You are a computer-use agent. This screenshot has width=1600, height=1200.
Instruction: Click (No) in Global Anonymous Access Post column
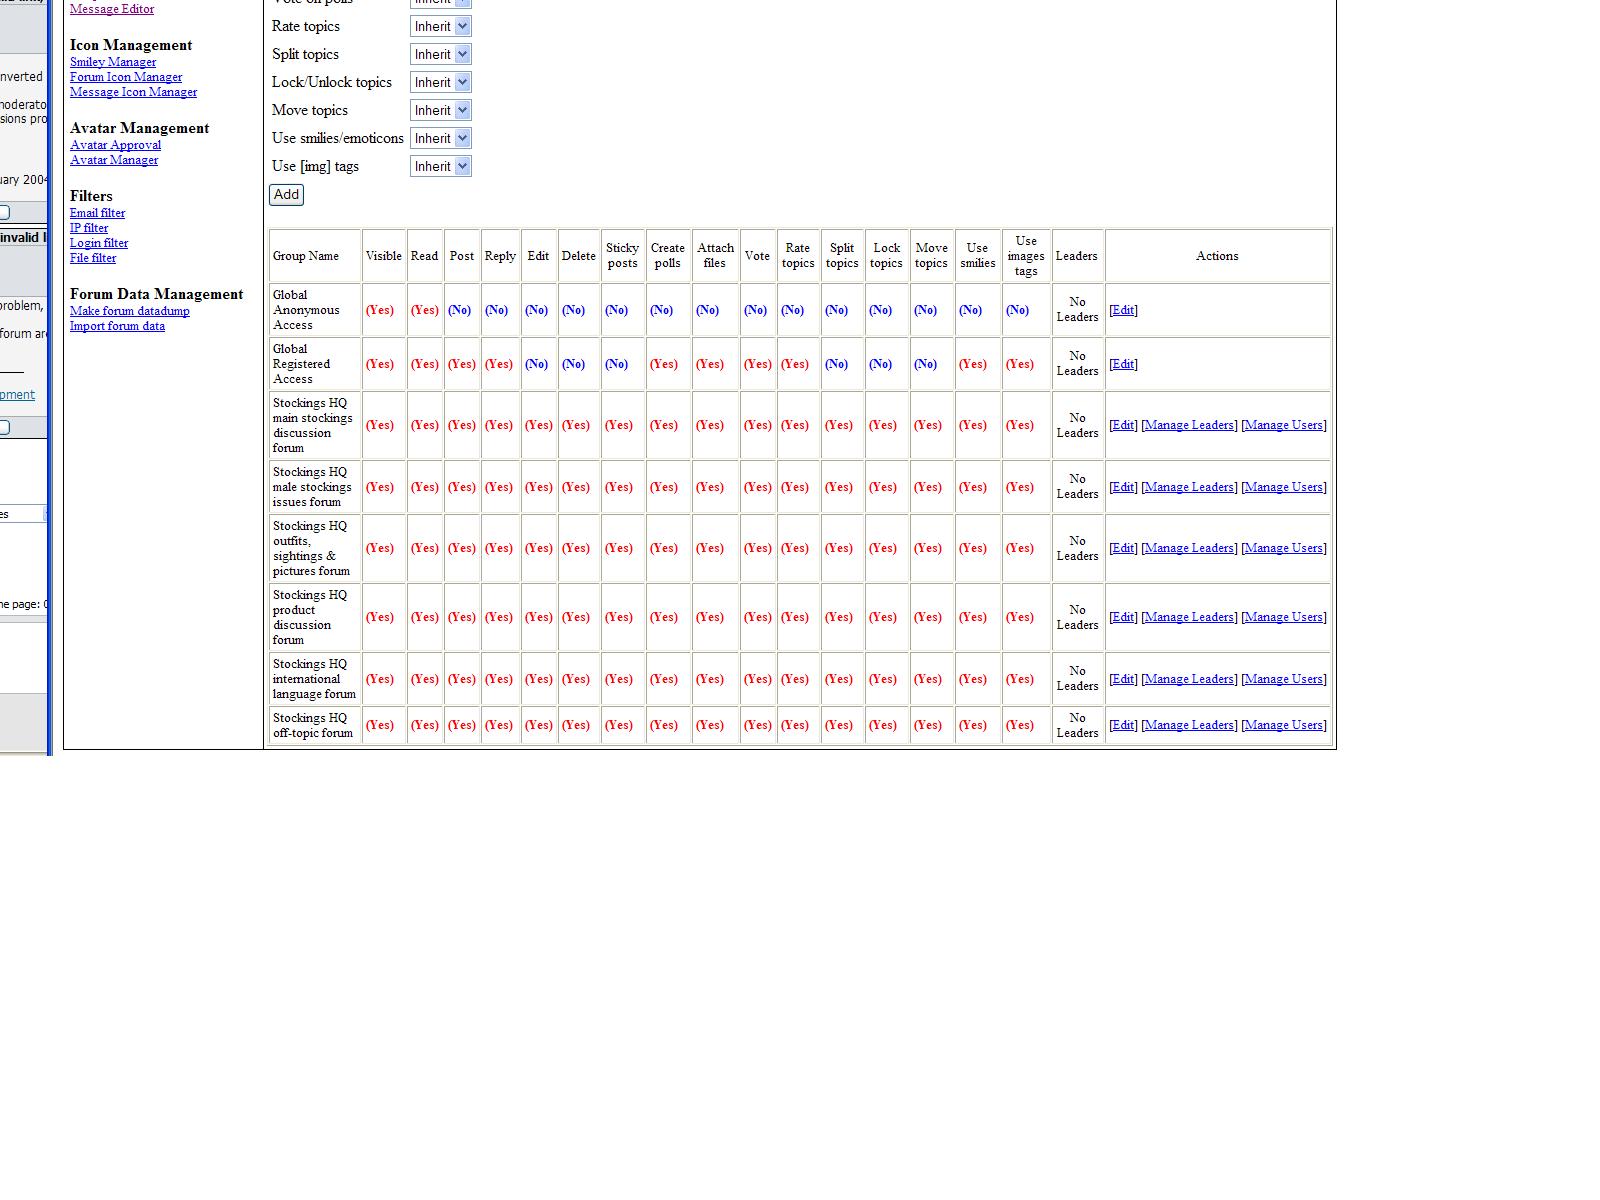[x=460, y=310]
